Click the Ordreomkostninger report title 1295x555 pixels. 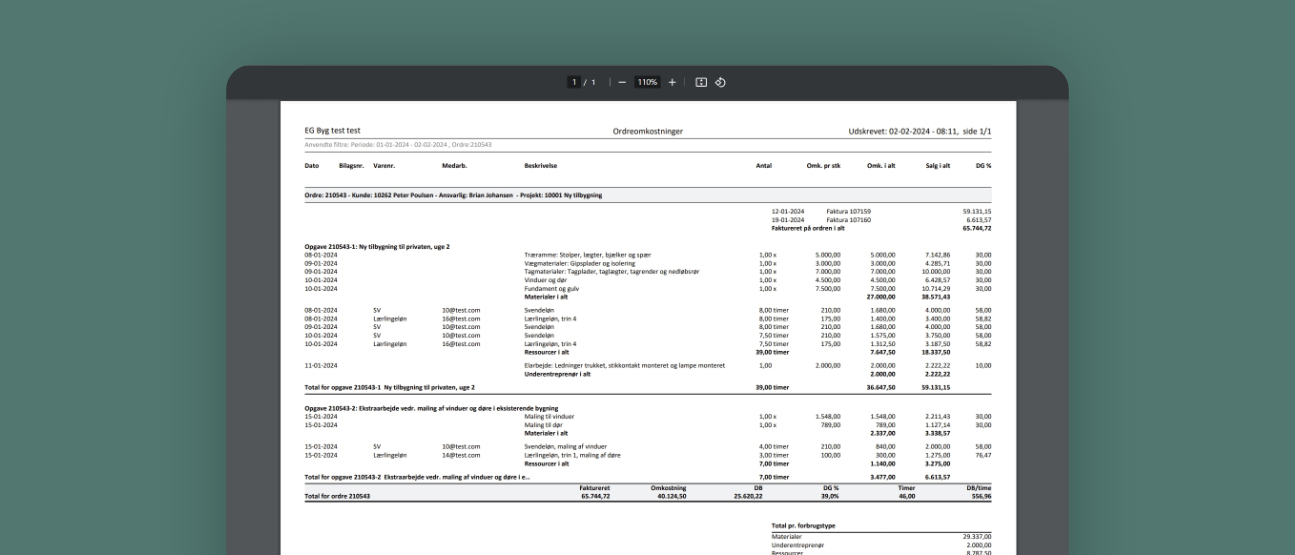point(648,131)
